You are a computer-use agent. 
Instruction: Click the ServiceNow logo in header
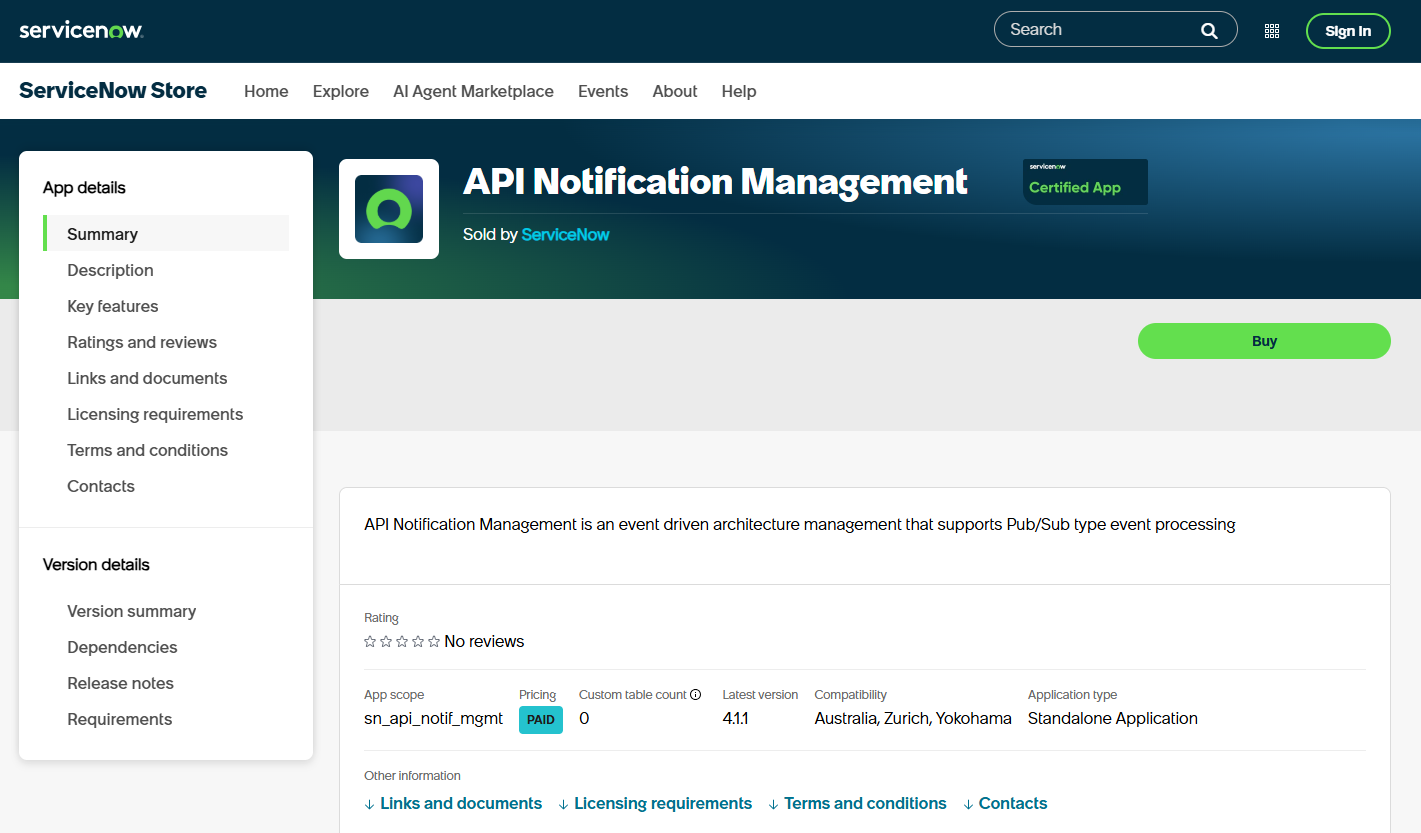point(81,30)
